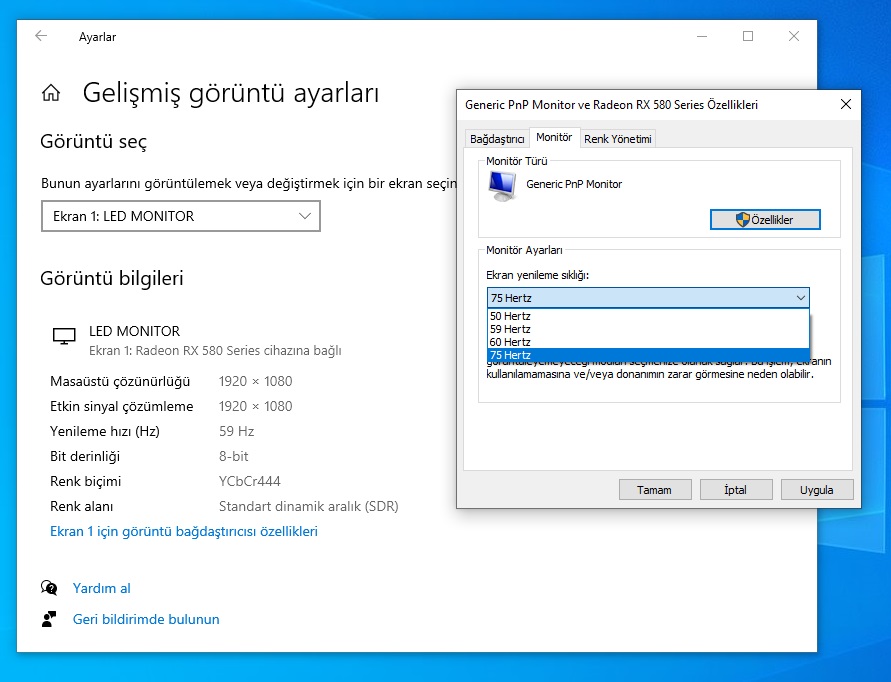Select the Monitör tab

click(x=554, y=138)
